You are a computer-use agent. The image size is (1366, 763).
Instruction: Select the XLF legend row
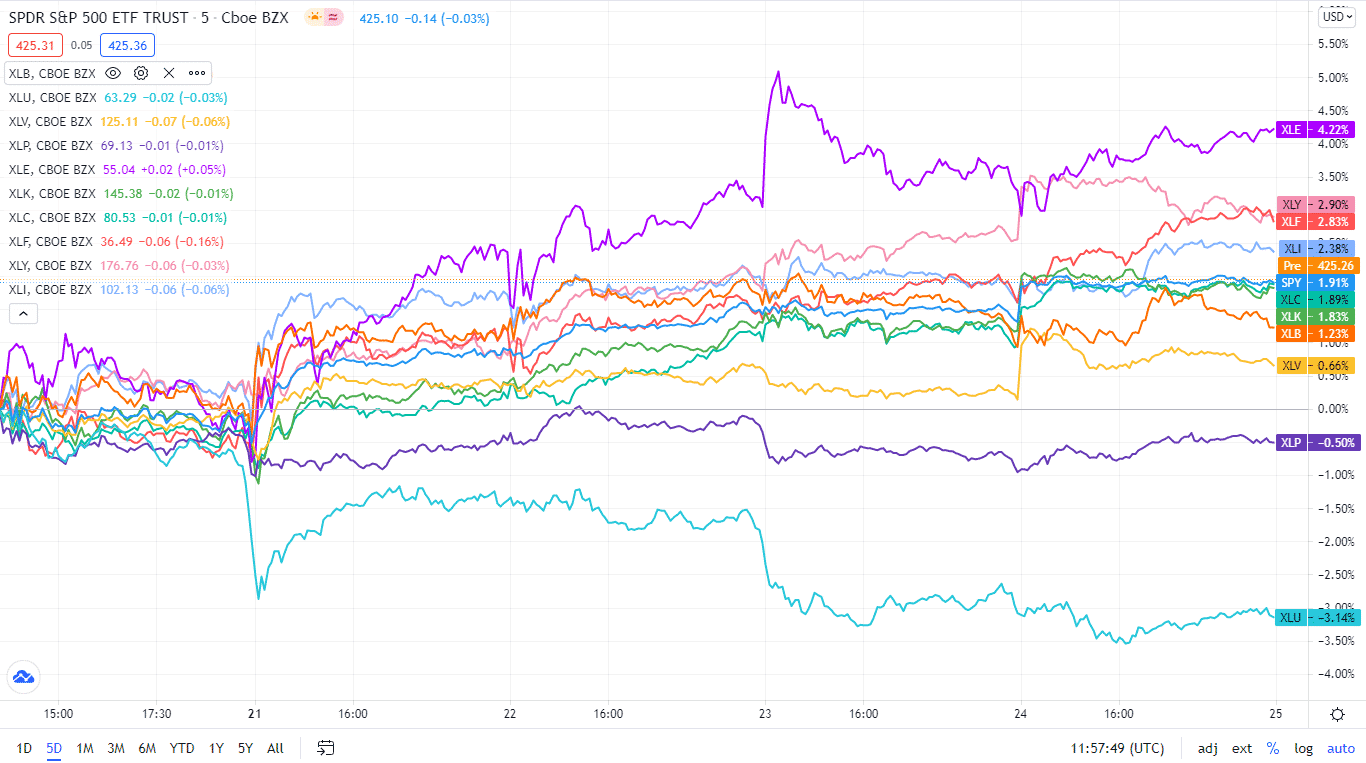coord(116,241)
